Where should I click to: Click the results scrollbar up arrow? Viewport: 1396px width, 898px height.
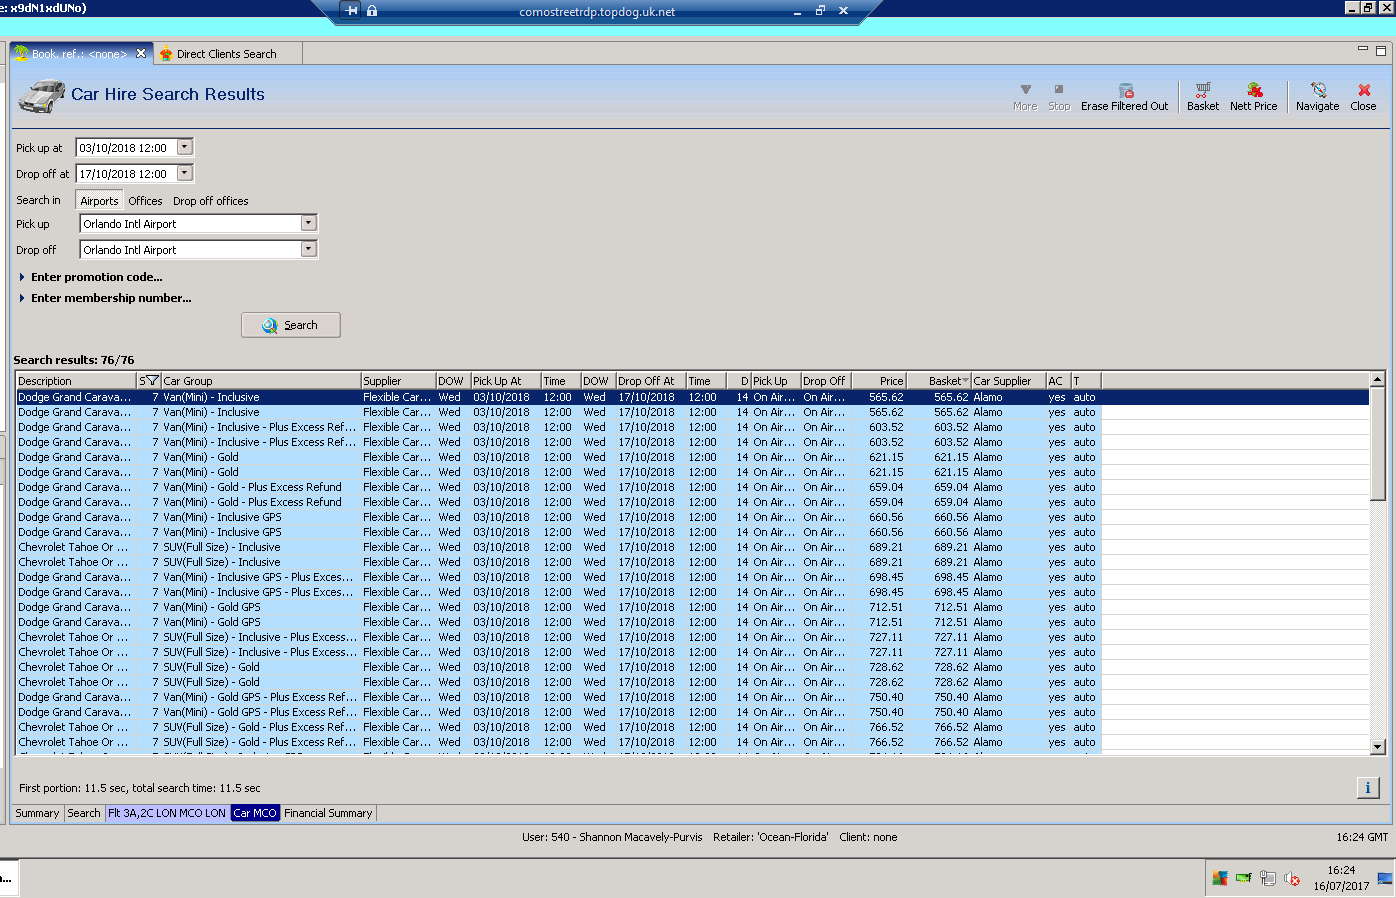tap(1378, 380)
